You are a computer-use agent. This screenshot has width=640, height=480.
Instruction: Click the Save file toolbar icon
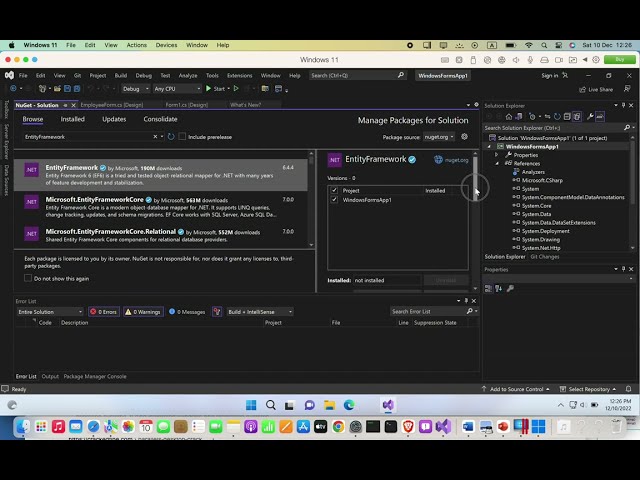coord(67,89)
